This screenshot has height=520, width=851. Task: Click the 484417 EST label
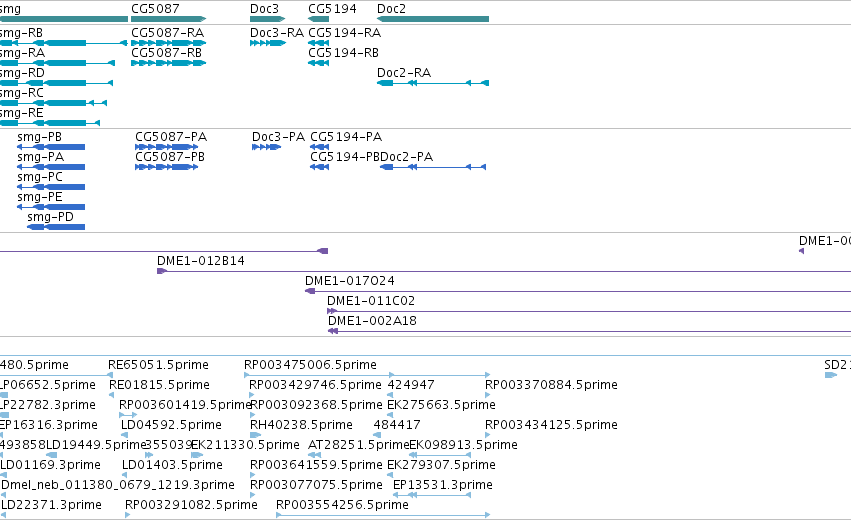coord(397,425)
